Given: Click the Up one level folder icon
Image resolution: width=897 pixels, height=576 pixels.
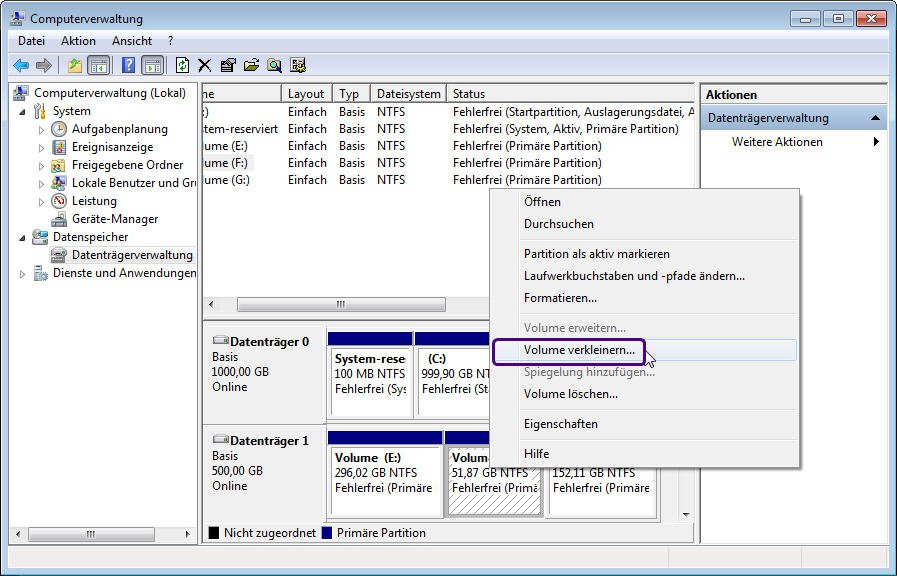Looking at the screenshot, I should (x=74, y=65).
